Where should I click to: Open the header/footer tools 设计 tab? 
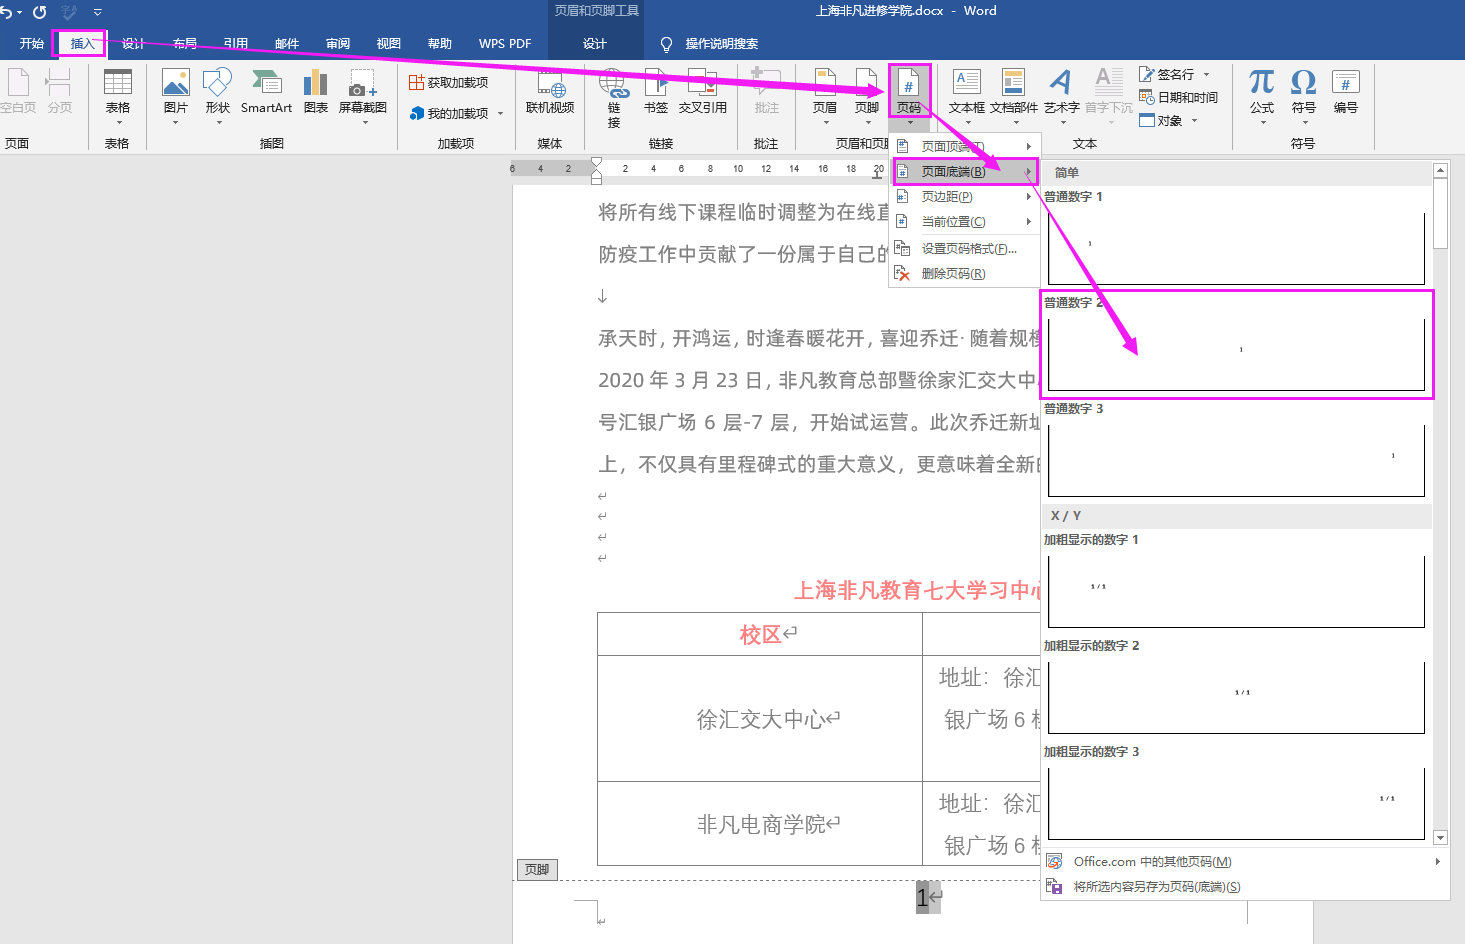[595, 43]
